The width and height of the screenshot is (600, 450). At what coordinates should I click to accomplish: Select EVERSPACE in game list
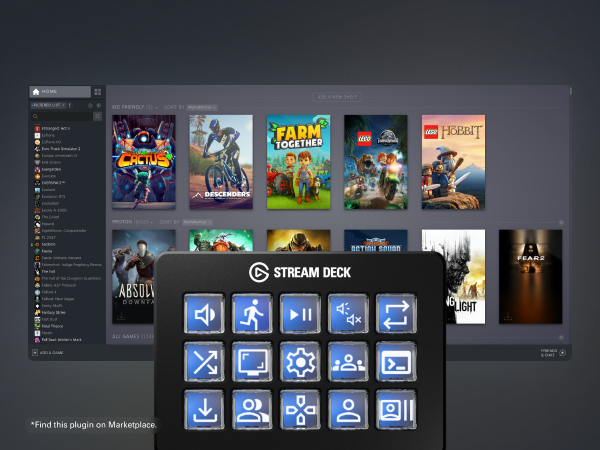[x=53, y=183]
